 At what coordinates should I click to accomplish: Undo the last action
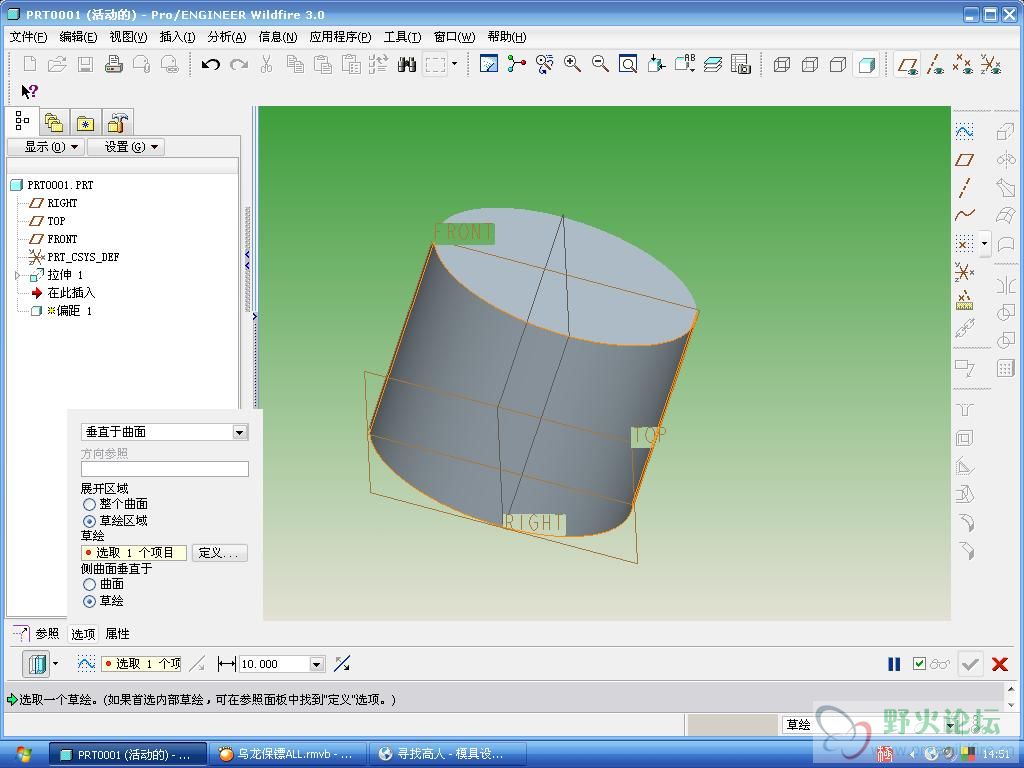[x=210, y=64]
